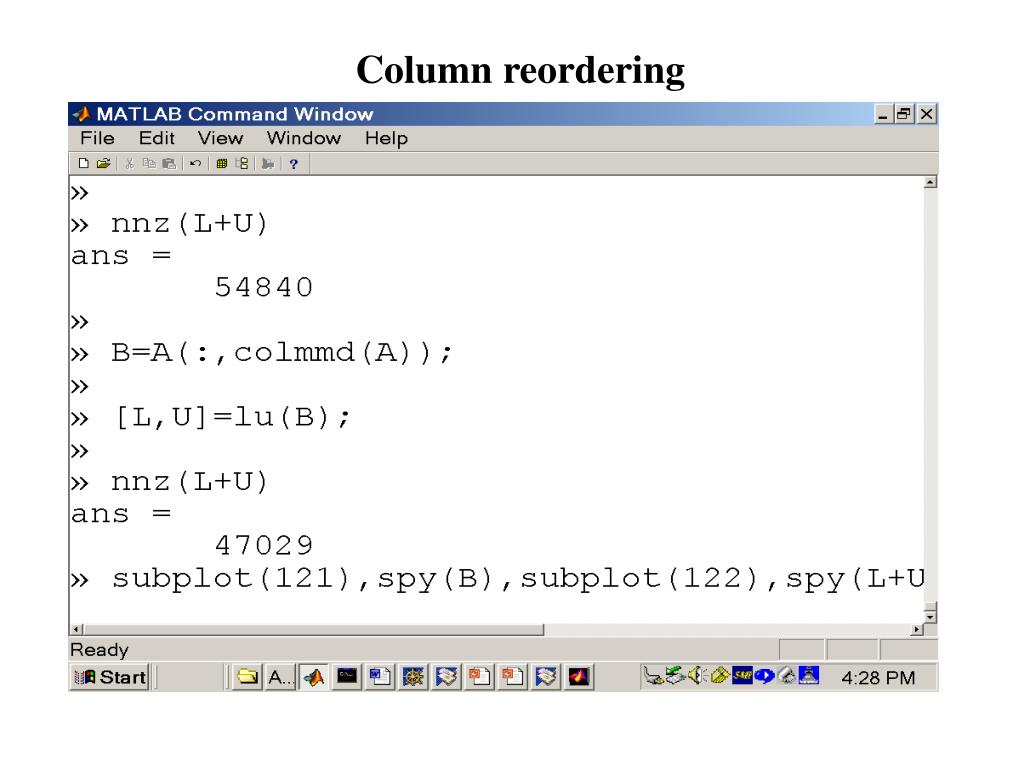This screenshot has width=1024, height=768.
Task: Click the MATLAB Command Window title bar
Action: coord(503,114)
